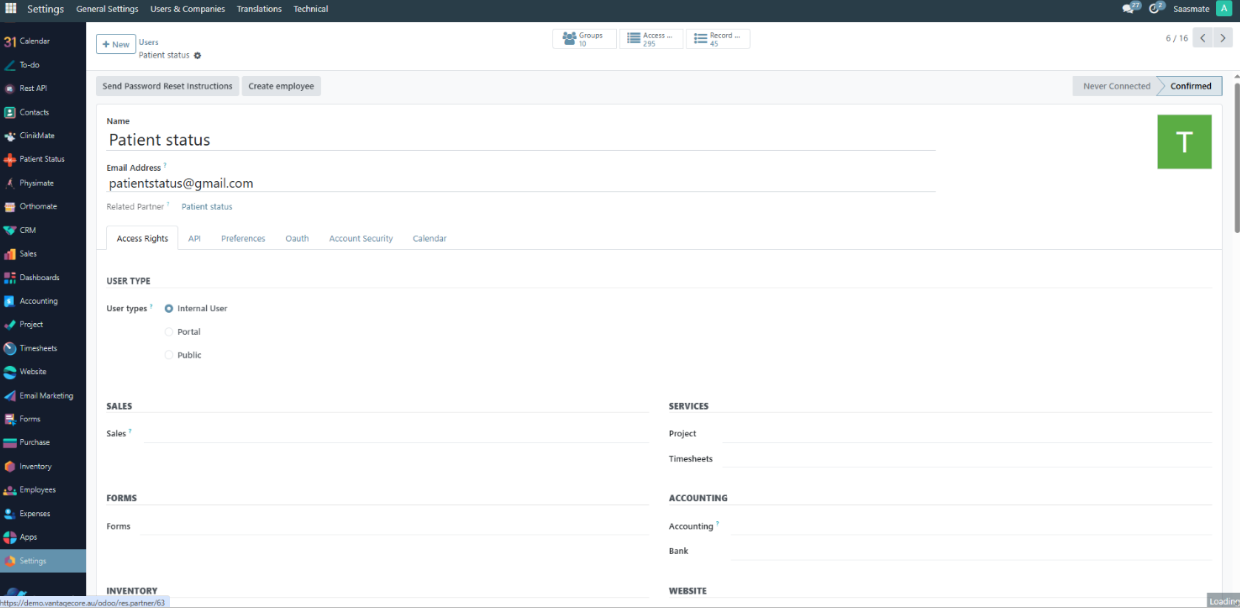Select the Internal User radio button
This screenshot has width=1240, height=611.
[x=169, y=309]
